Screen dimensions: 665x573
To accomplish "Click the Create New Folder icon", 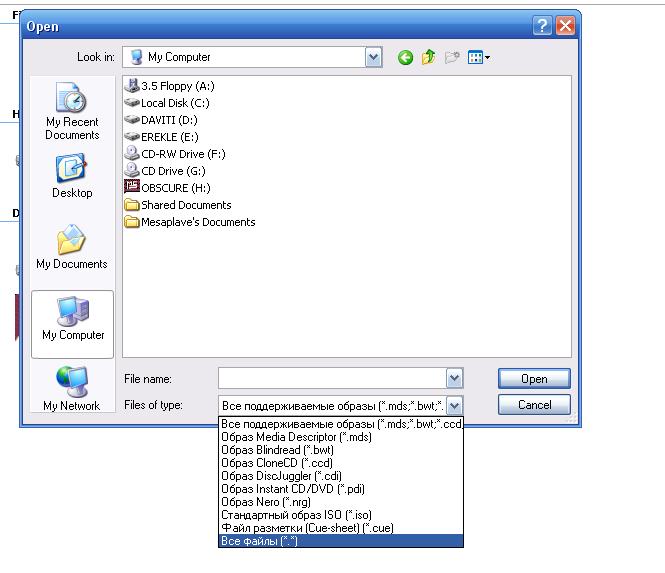I will 452,57.
